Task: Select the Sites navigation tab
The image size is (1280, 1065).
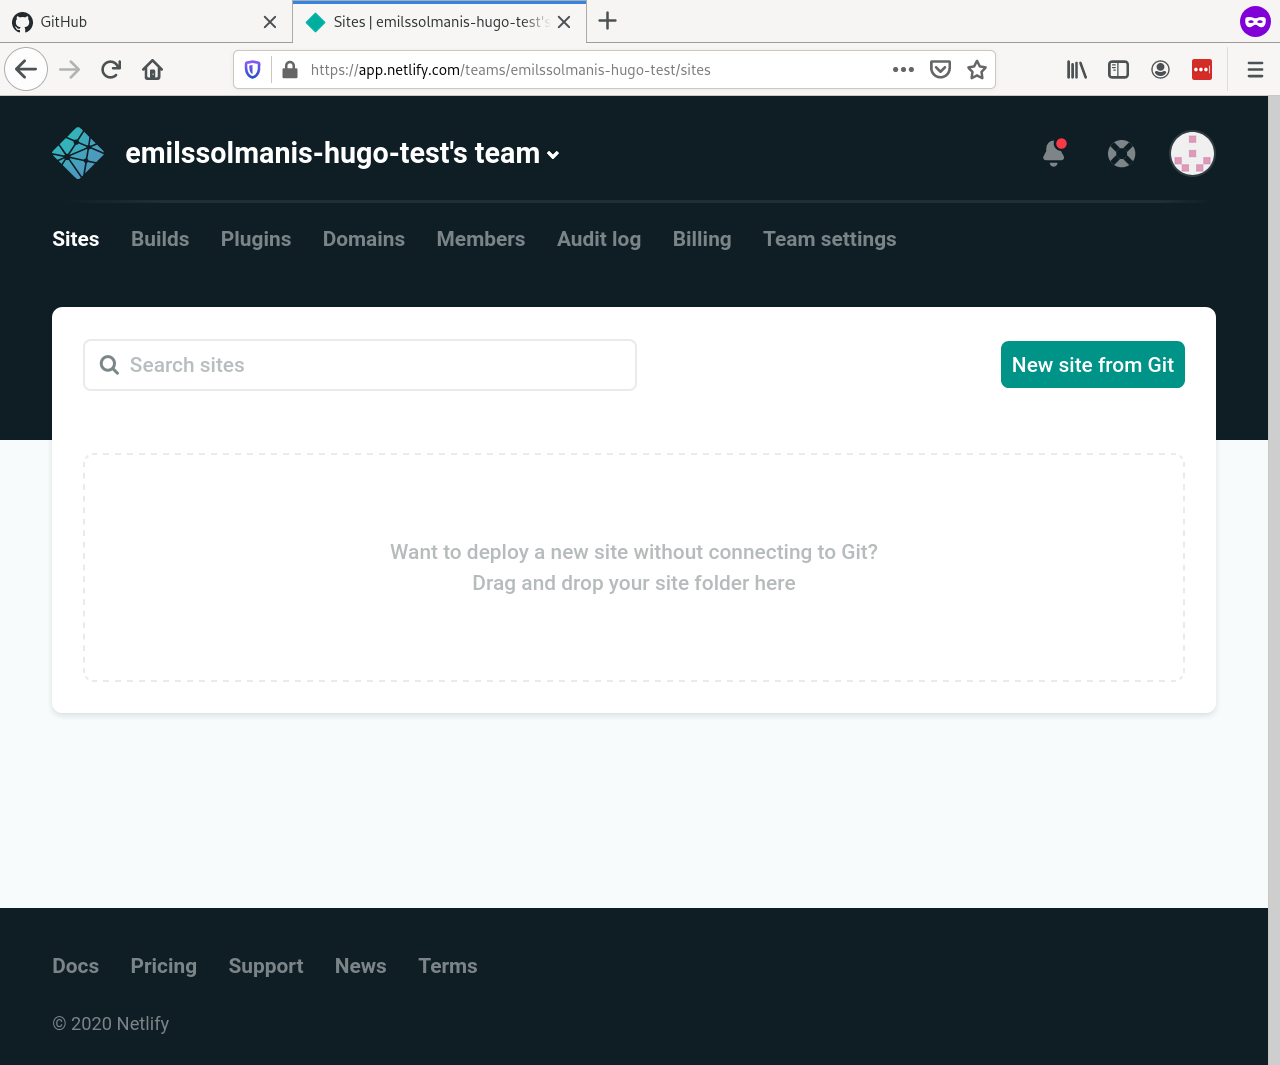Action: click(76, 239)
